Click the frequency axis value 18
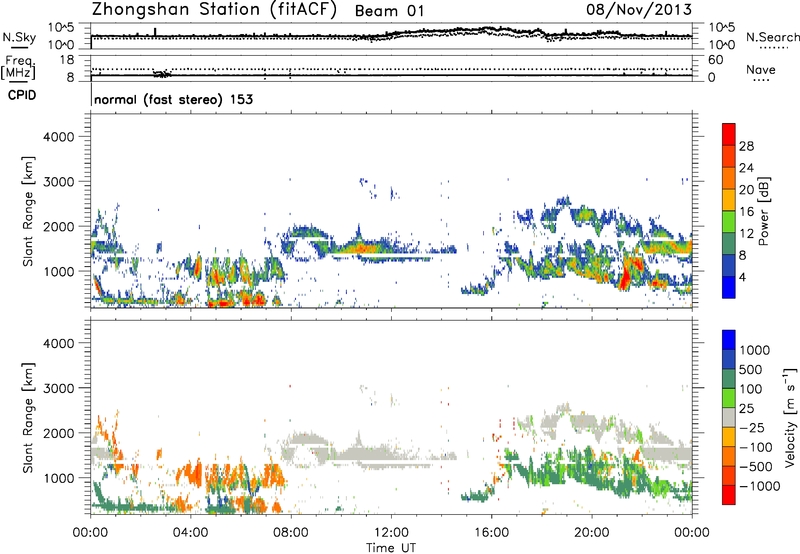 66,60
